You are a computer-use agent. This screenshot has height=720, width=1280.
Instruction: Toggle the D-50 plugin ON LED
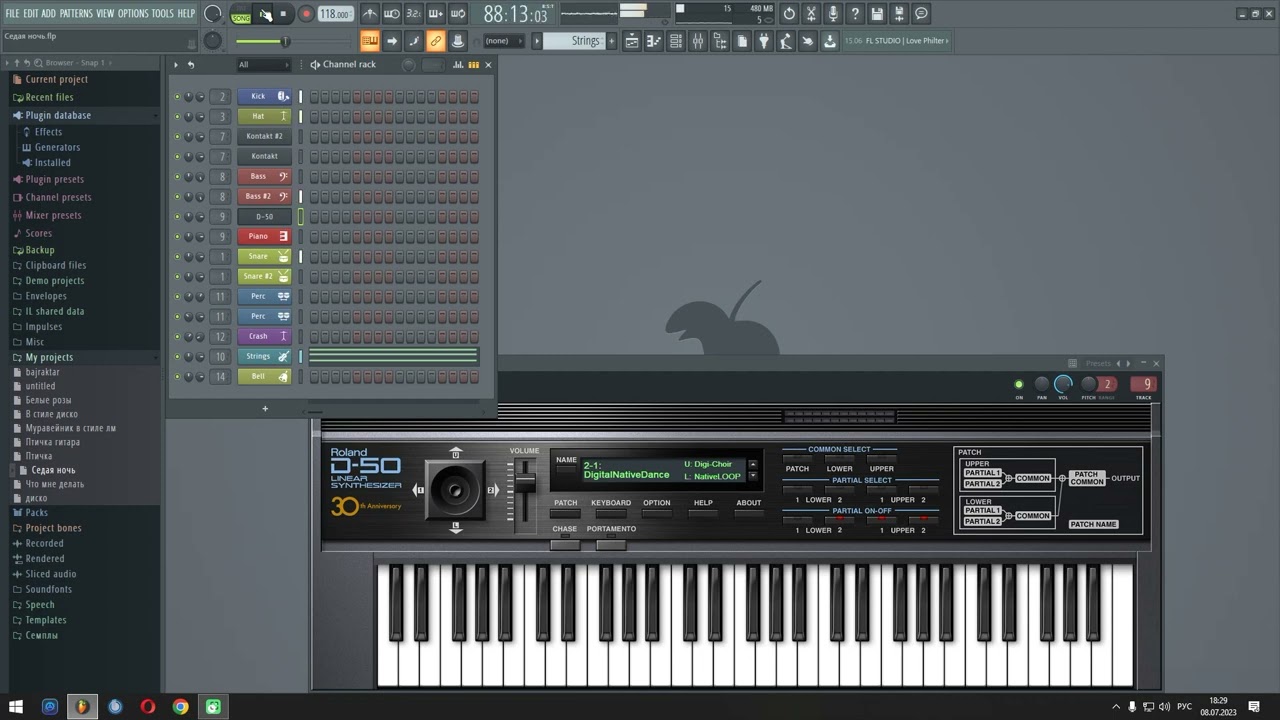(x=1019, y=384)
